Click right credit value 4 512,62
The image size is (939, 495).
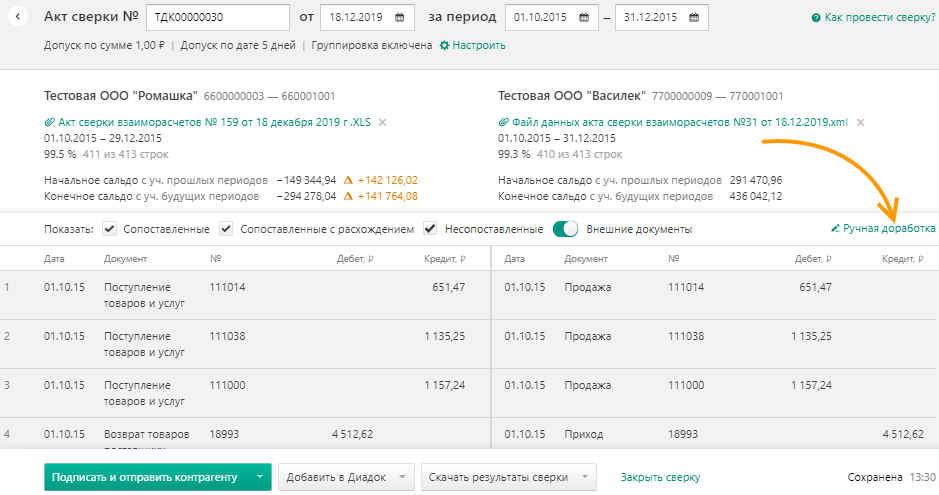(903, 435)
